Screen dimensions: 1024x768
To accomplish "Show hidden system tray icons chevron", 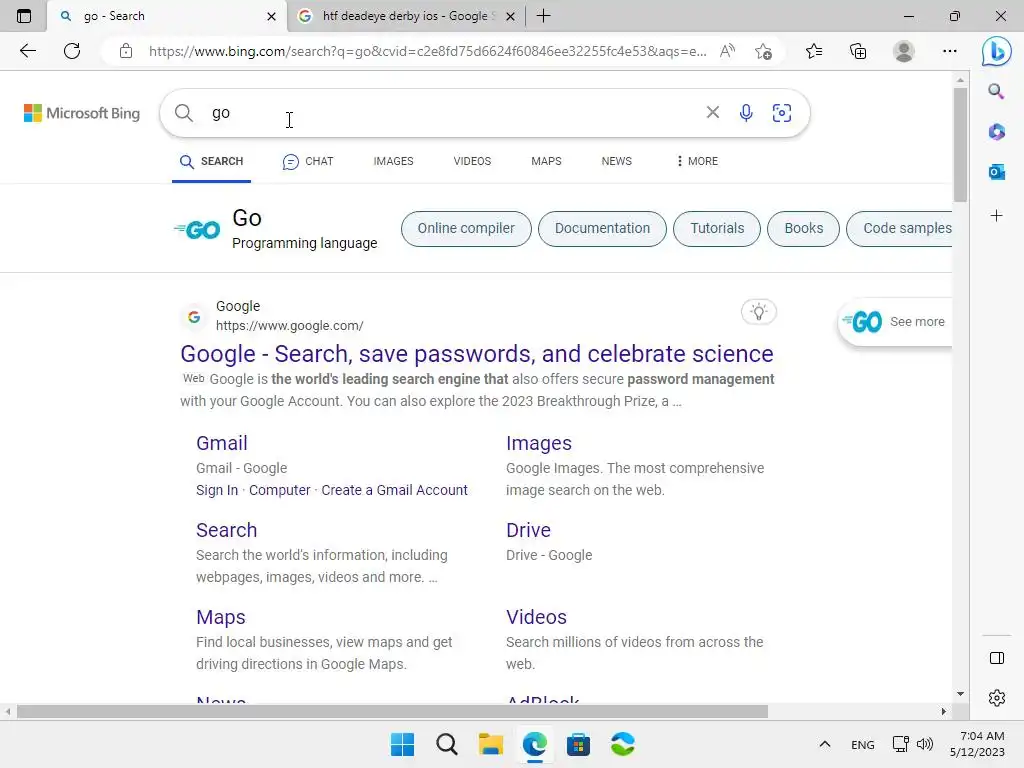I will click(x=825, y=744).
